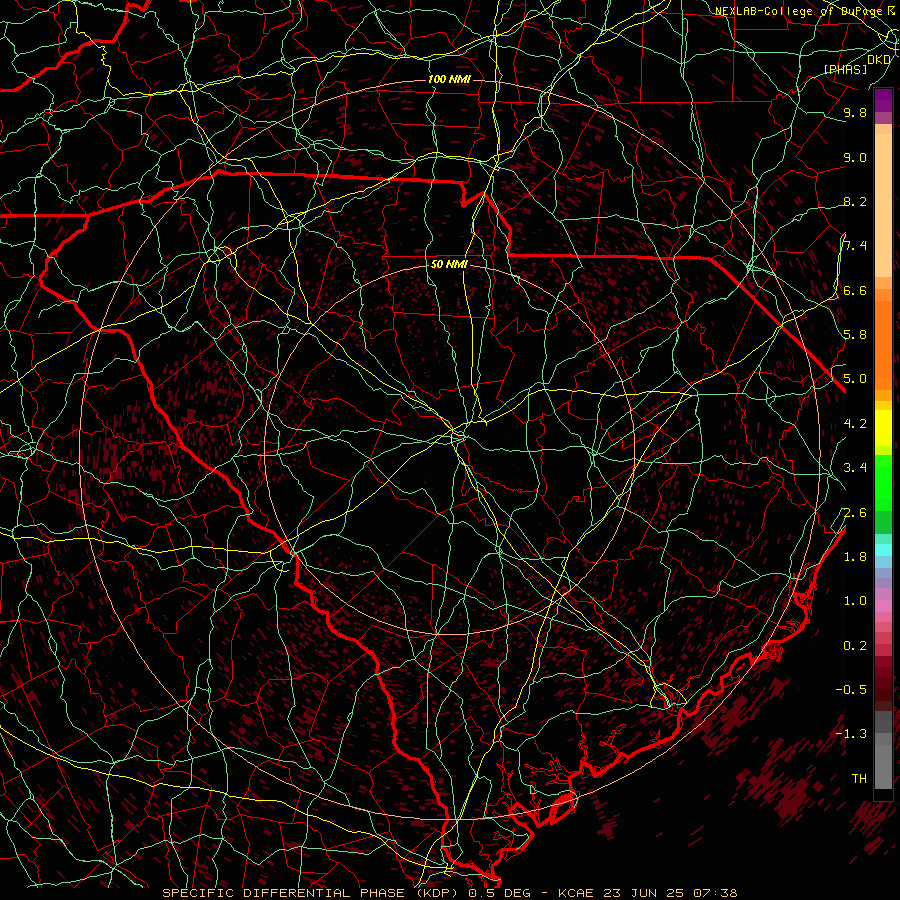This screenshot has width=900, height=900.
Task: Click the 7.4 value on the color scale
Action: pyautogui.click(x=855, y=246)
